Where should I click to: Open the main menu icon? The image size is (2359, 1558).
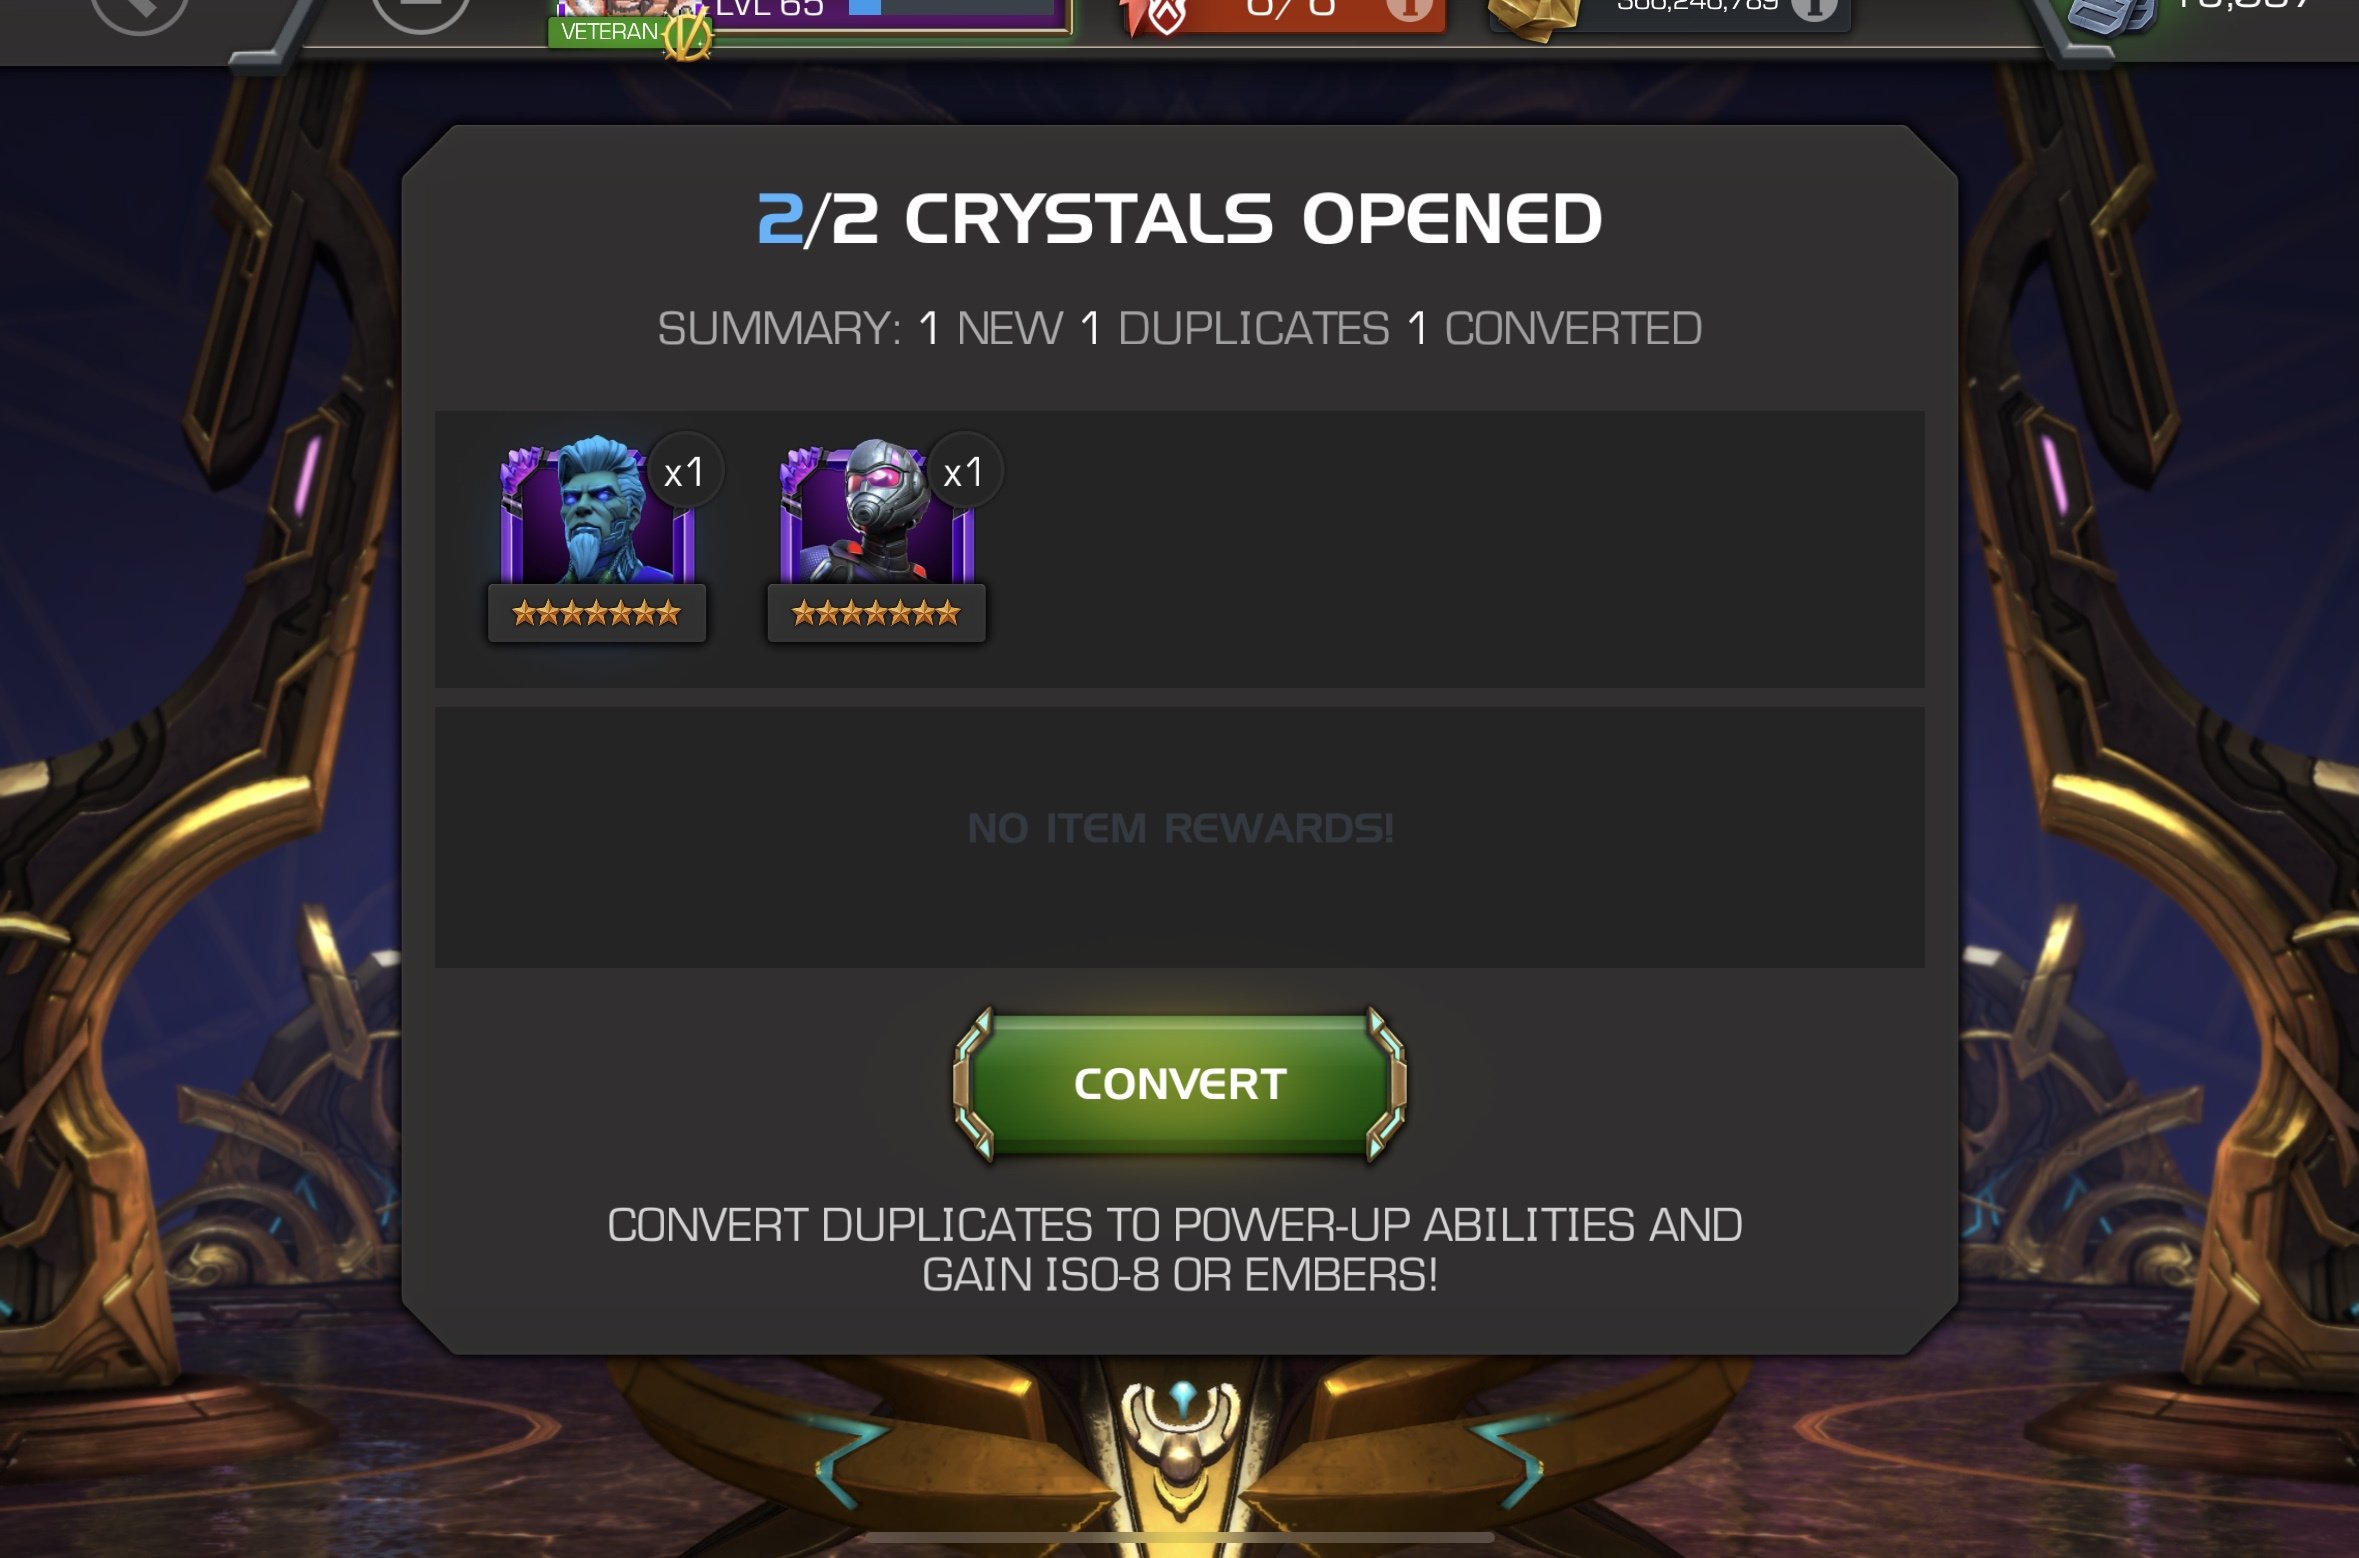coord(420,10)
